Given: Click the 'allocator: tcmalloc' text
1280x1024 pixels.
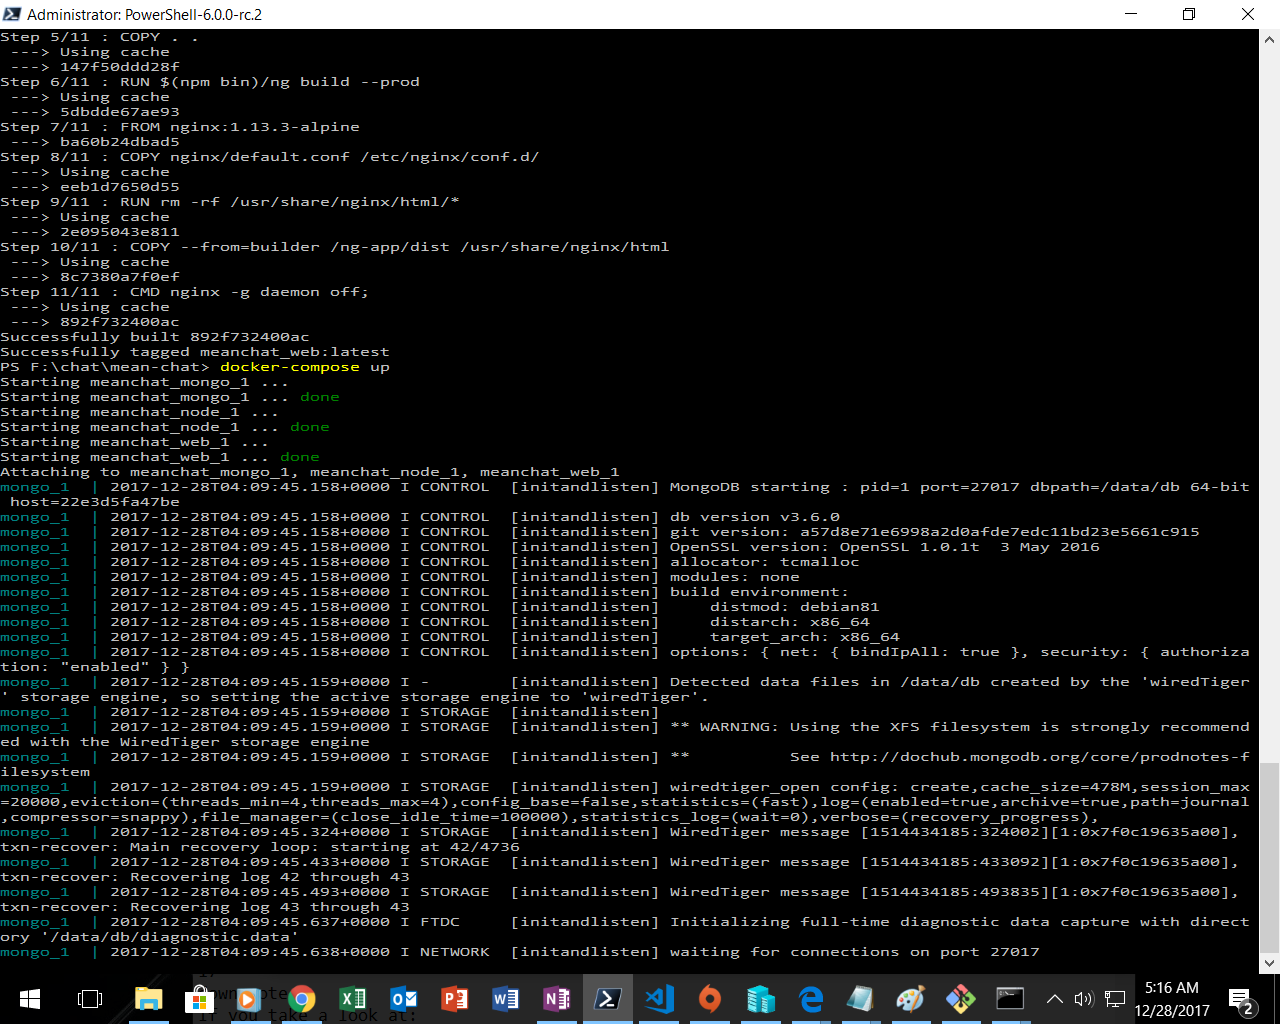Looking at the screenshot, I should pos(765,562).
